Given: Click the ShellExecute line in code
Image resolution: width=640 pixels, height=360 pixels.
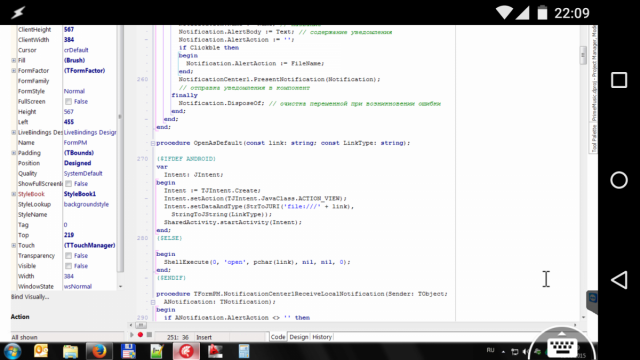Looking at the screenshot, I should (257, 262).
